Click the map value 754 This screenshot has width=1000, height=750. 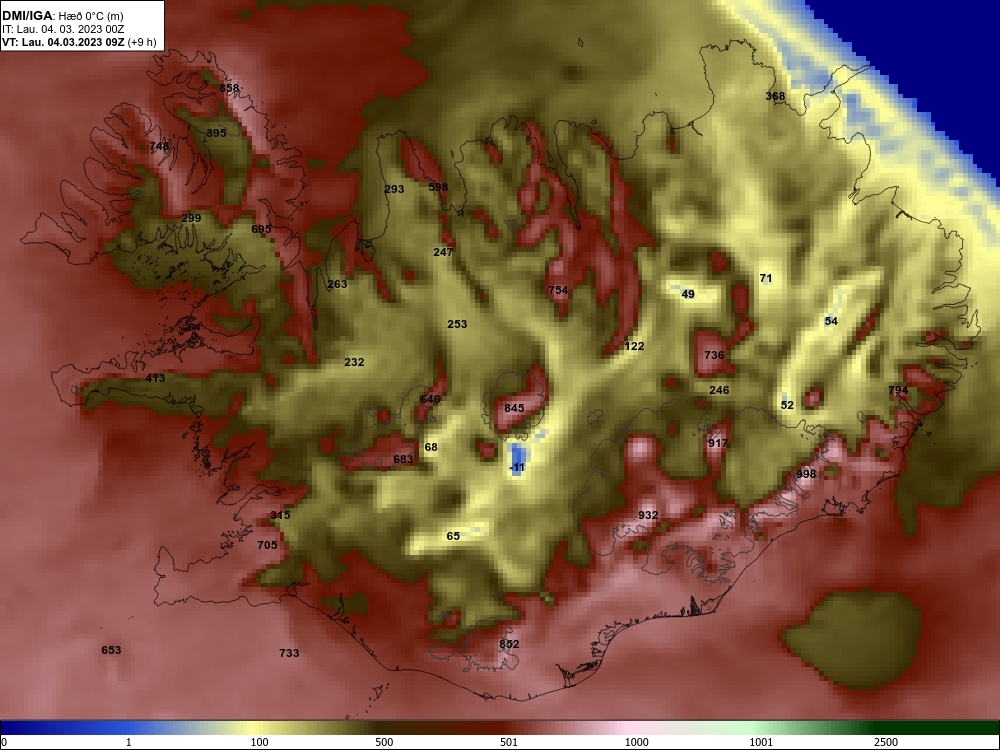558,290
